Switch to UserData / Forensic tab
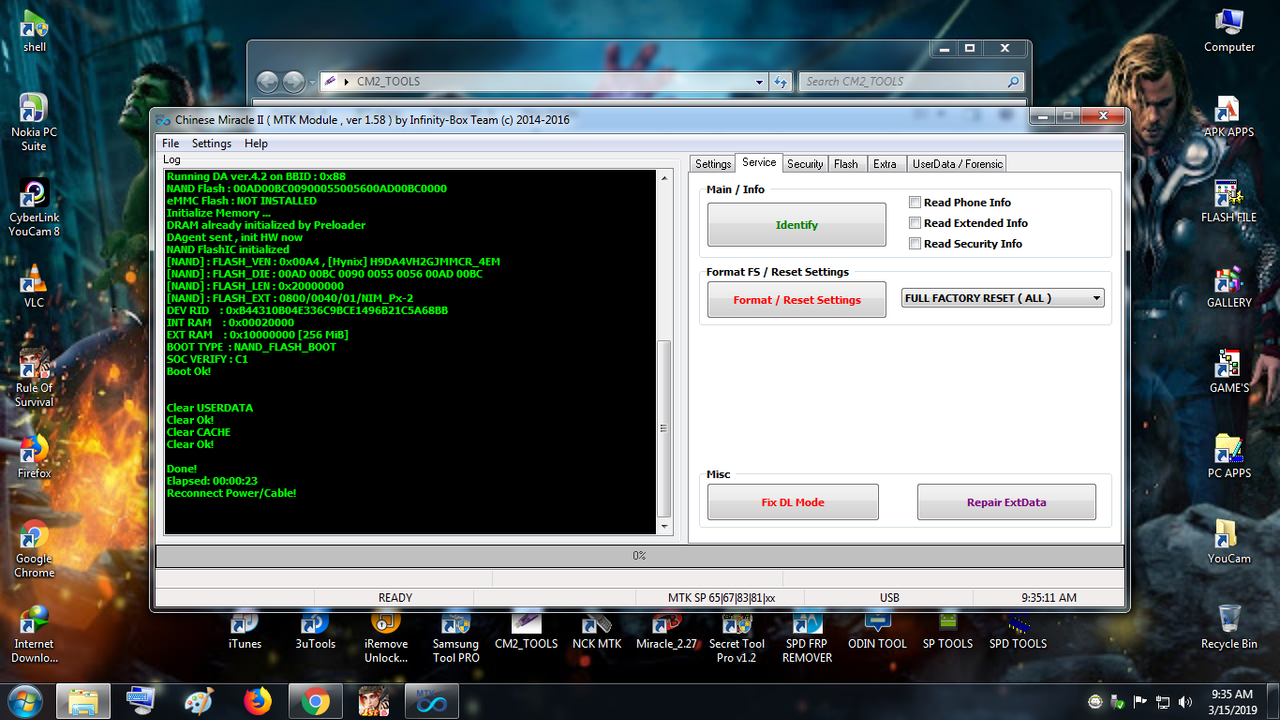This screenshot has width=1280, height=720. 957,164
